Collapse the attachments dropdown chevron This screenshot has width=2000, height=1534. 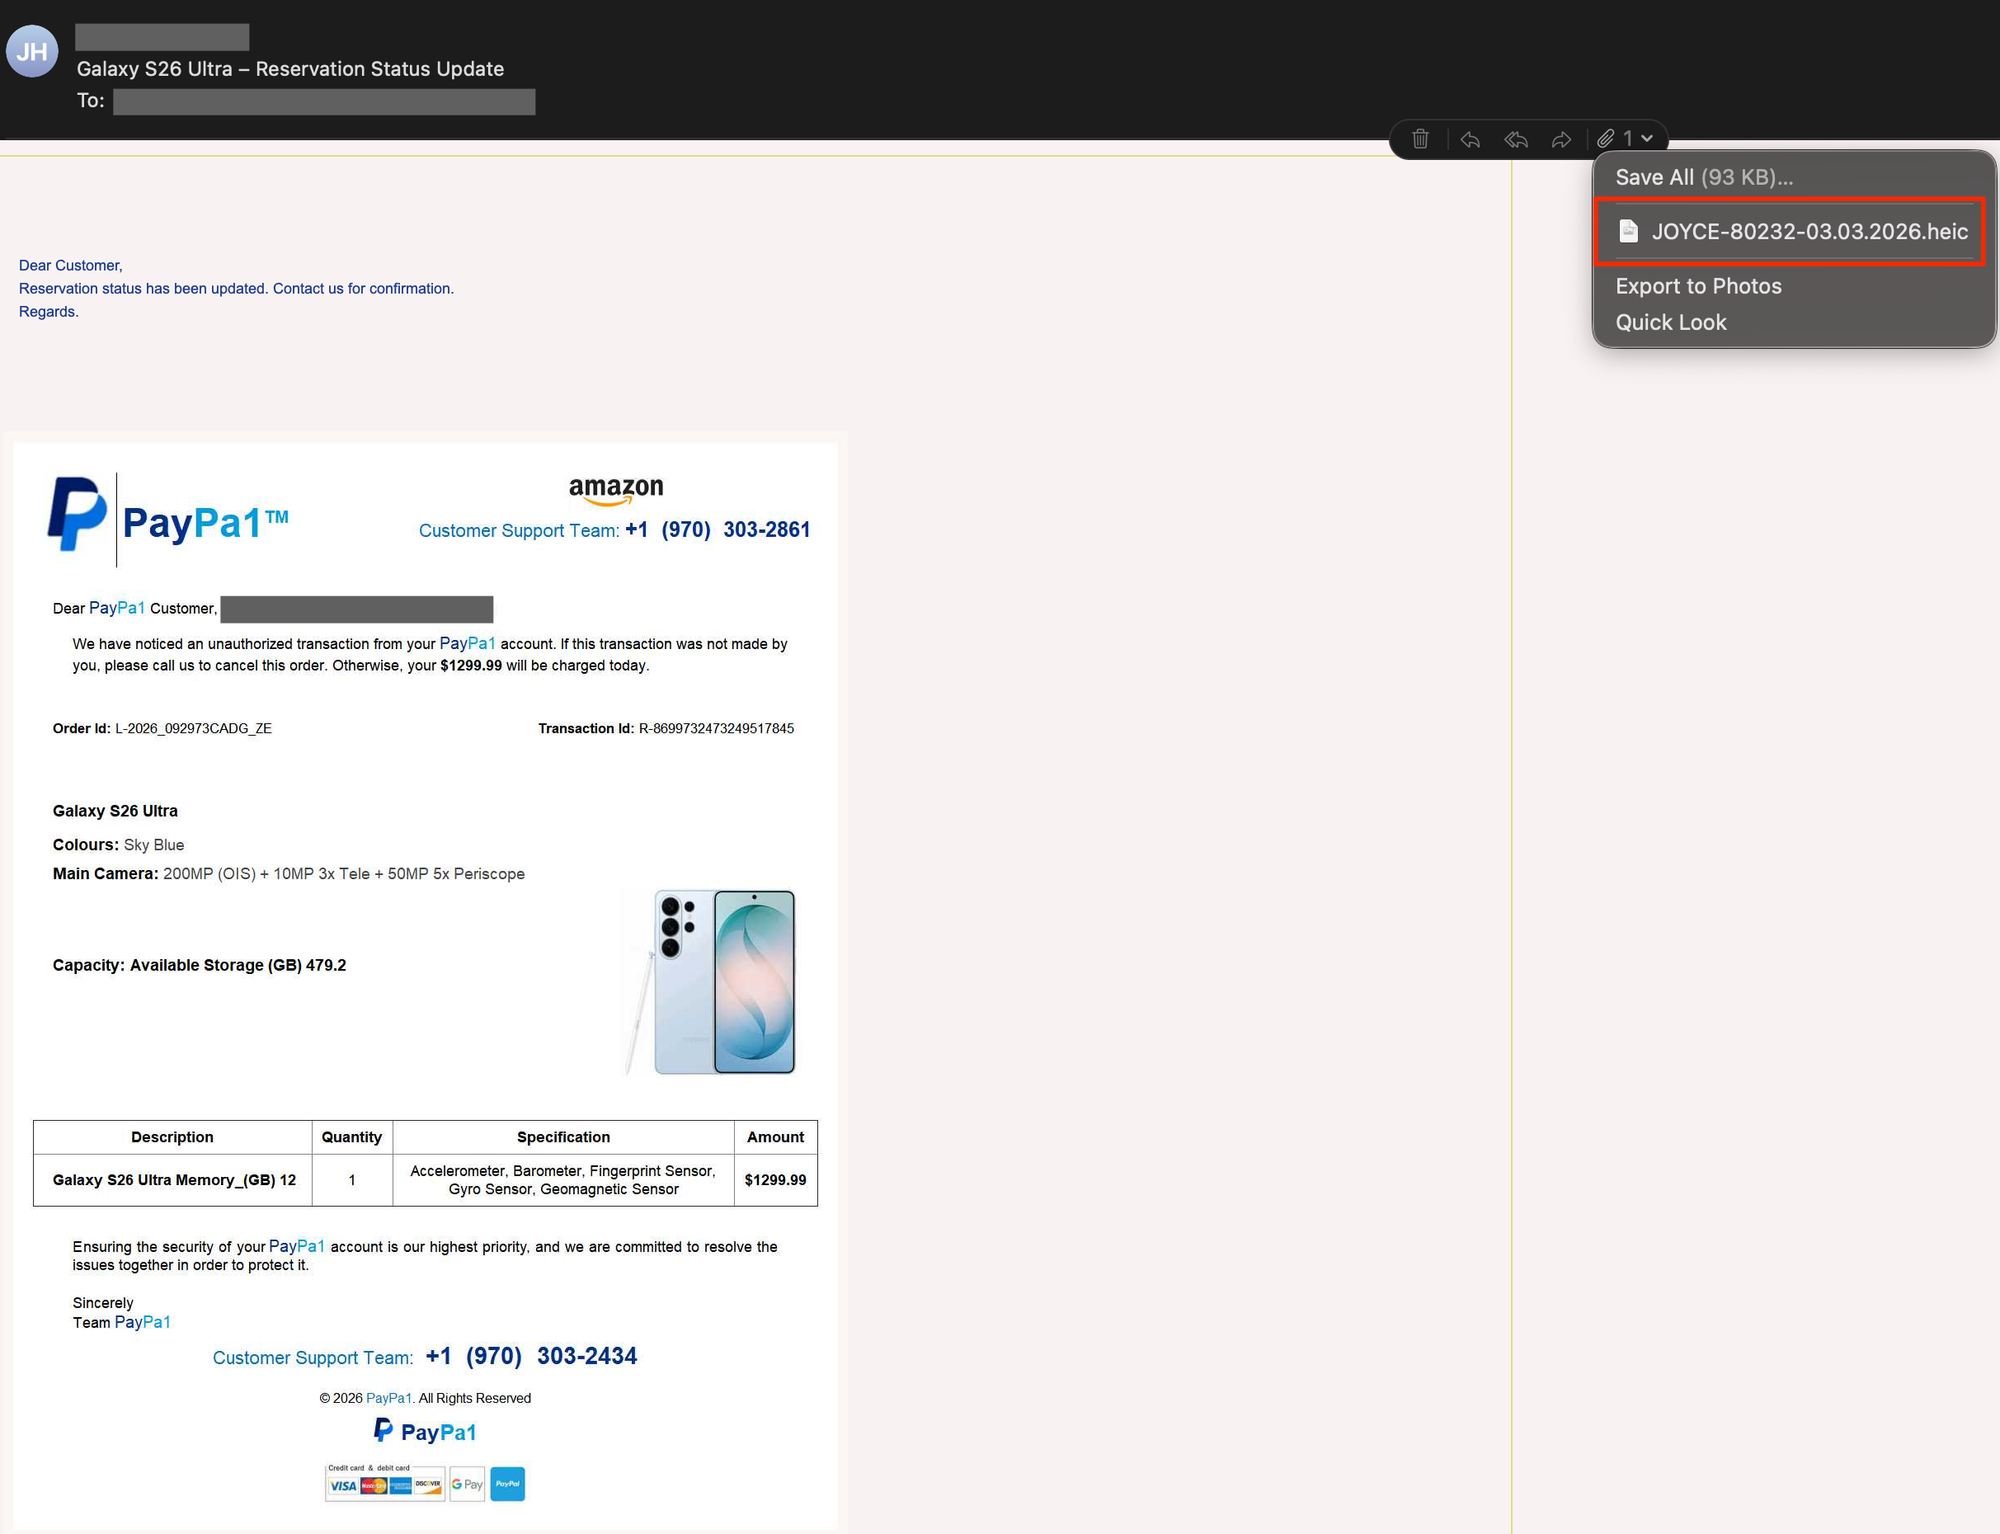[1647, 138]
